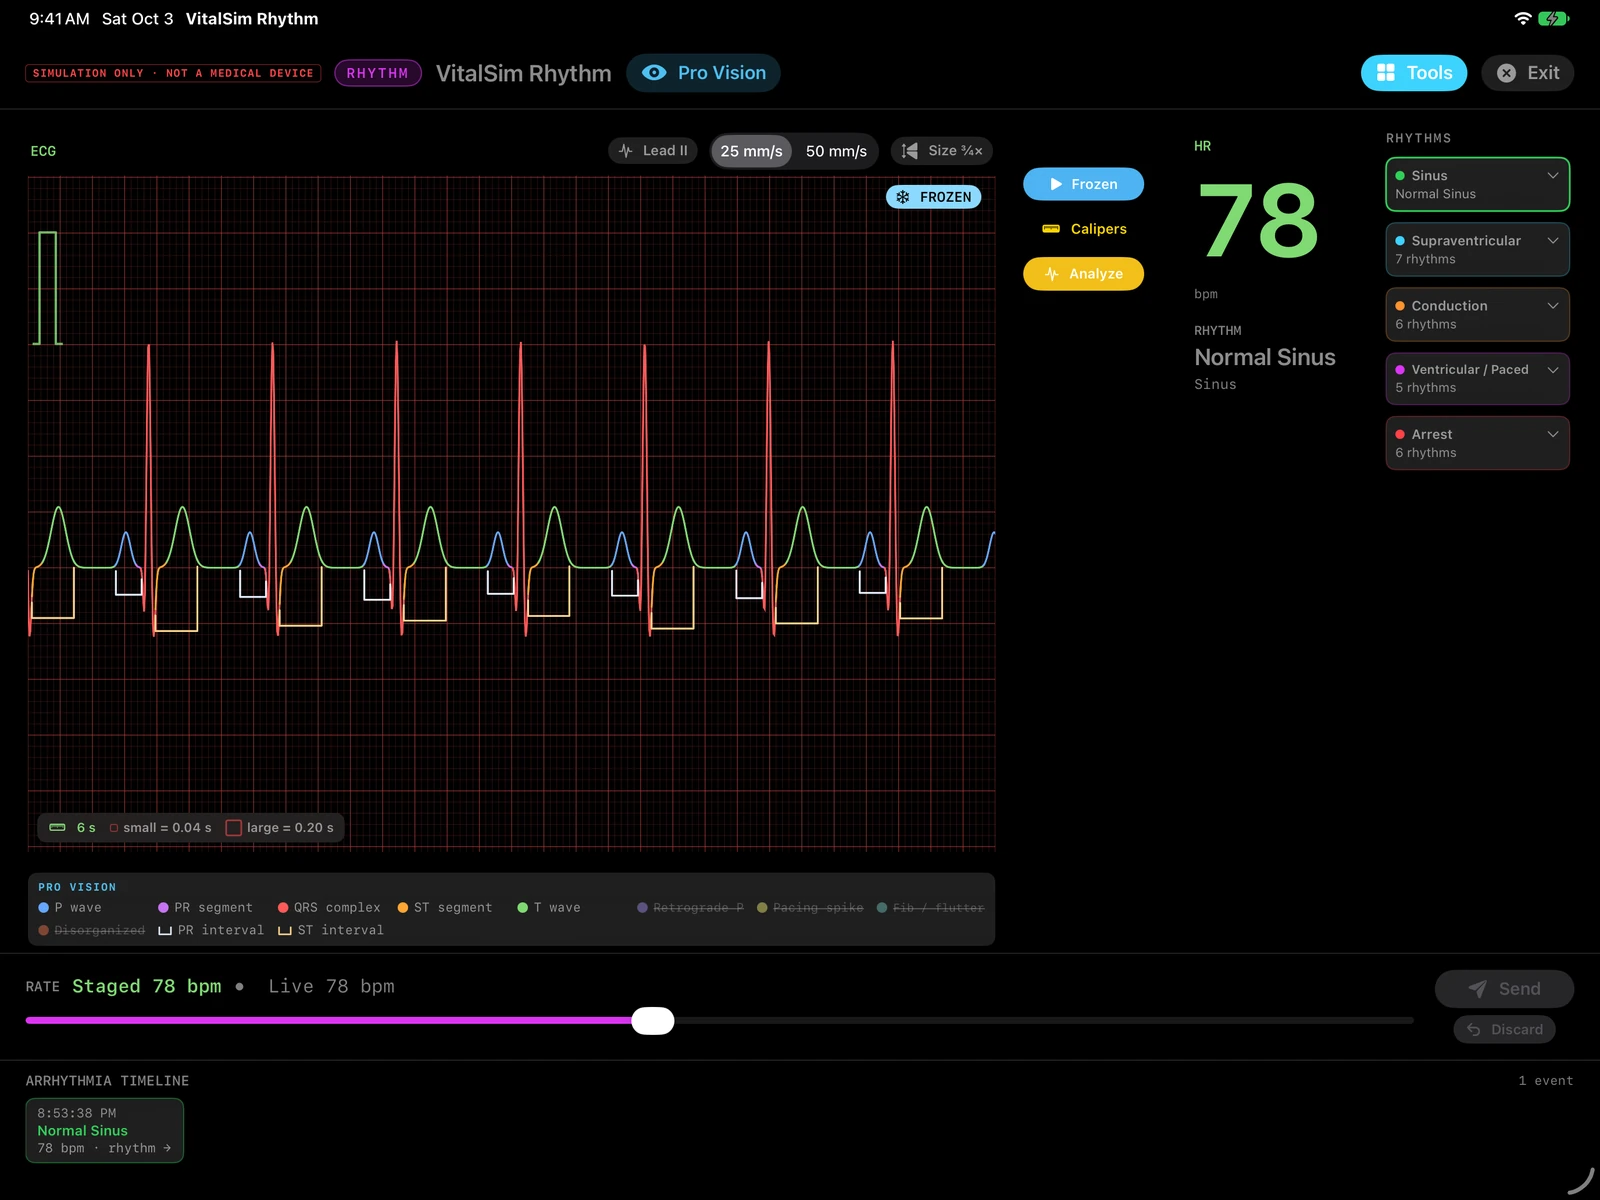
Task: Click the large = 0.20 s grid legend
Action: 280,828
